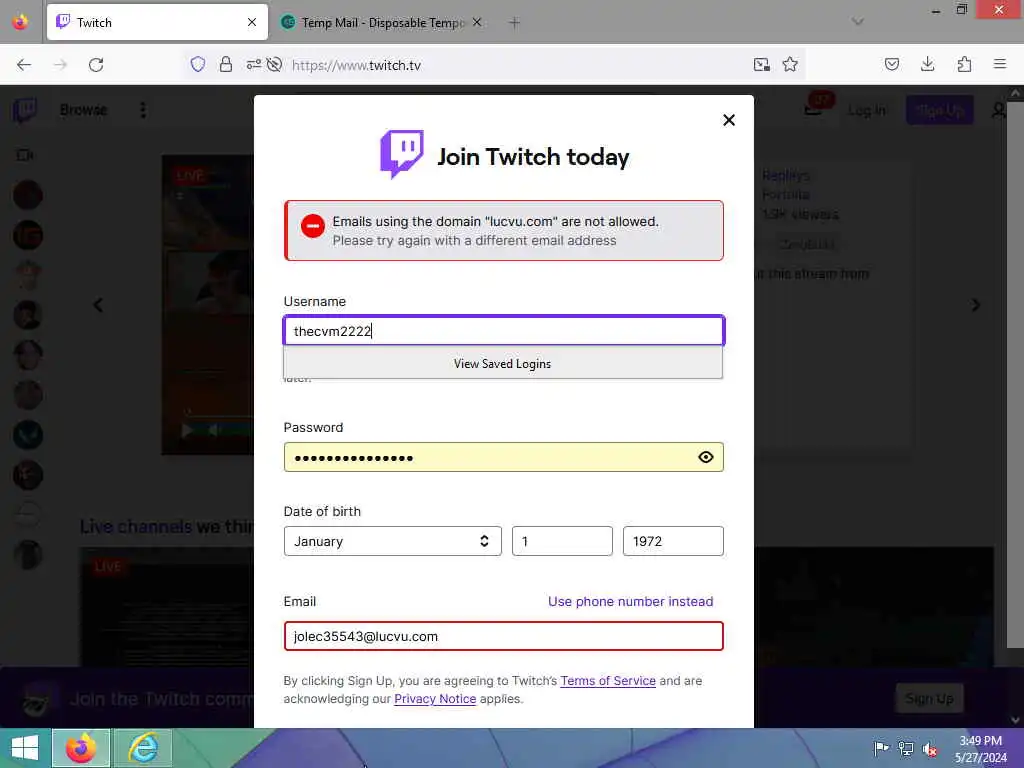Open the Twitch notifications inbox icon
The width and height of the screenshot is (1024, 768).
coord(814,108)
